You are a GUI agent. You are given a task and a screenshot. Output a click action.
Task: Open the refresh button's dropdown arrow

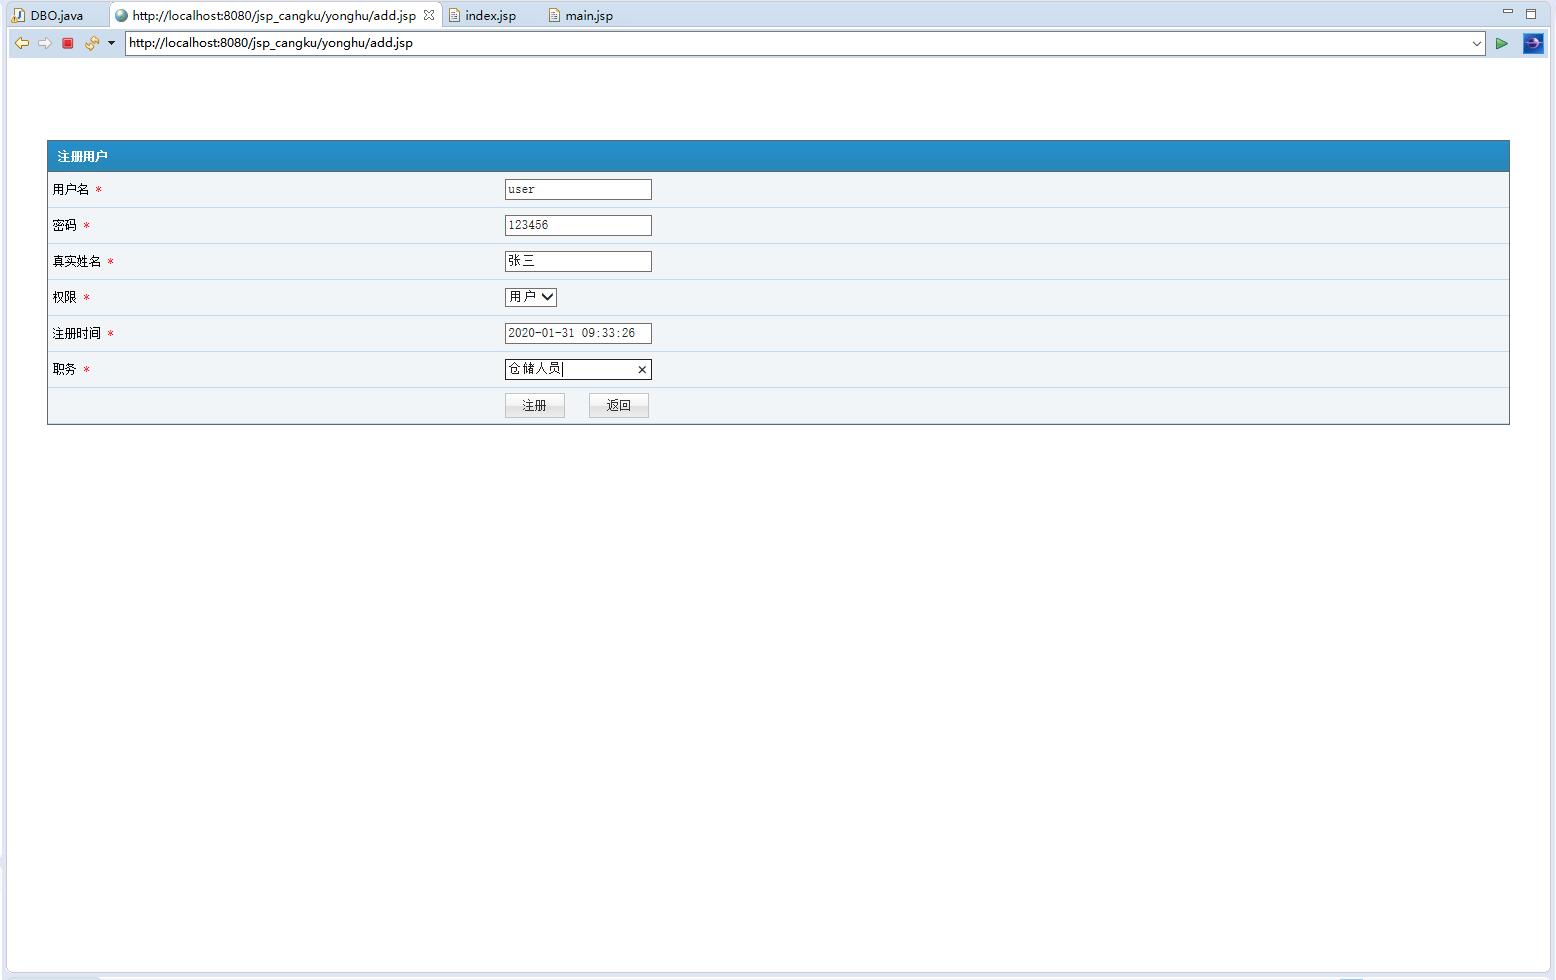tap(110, 43)
